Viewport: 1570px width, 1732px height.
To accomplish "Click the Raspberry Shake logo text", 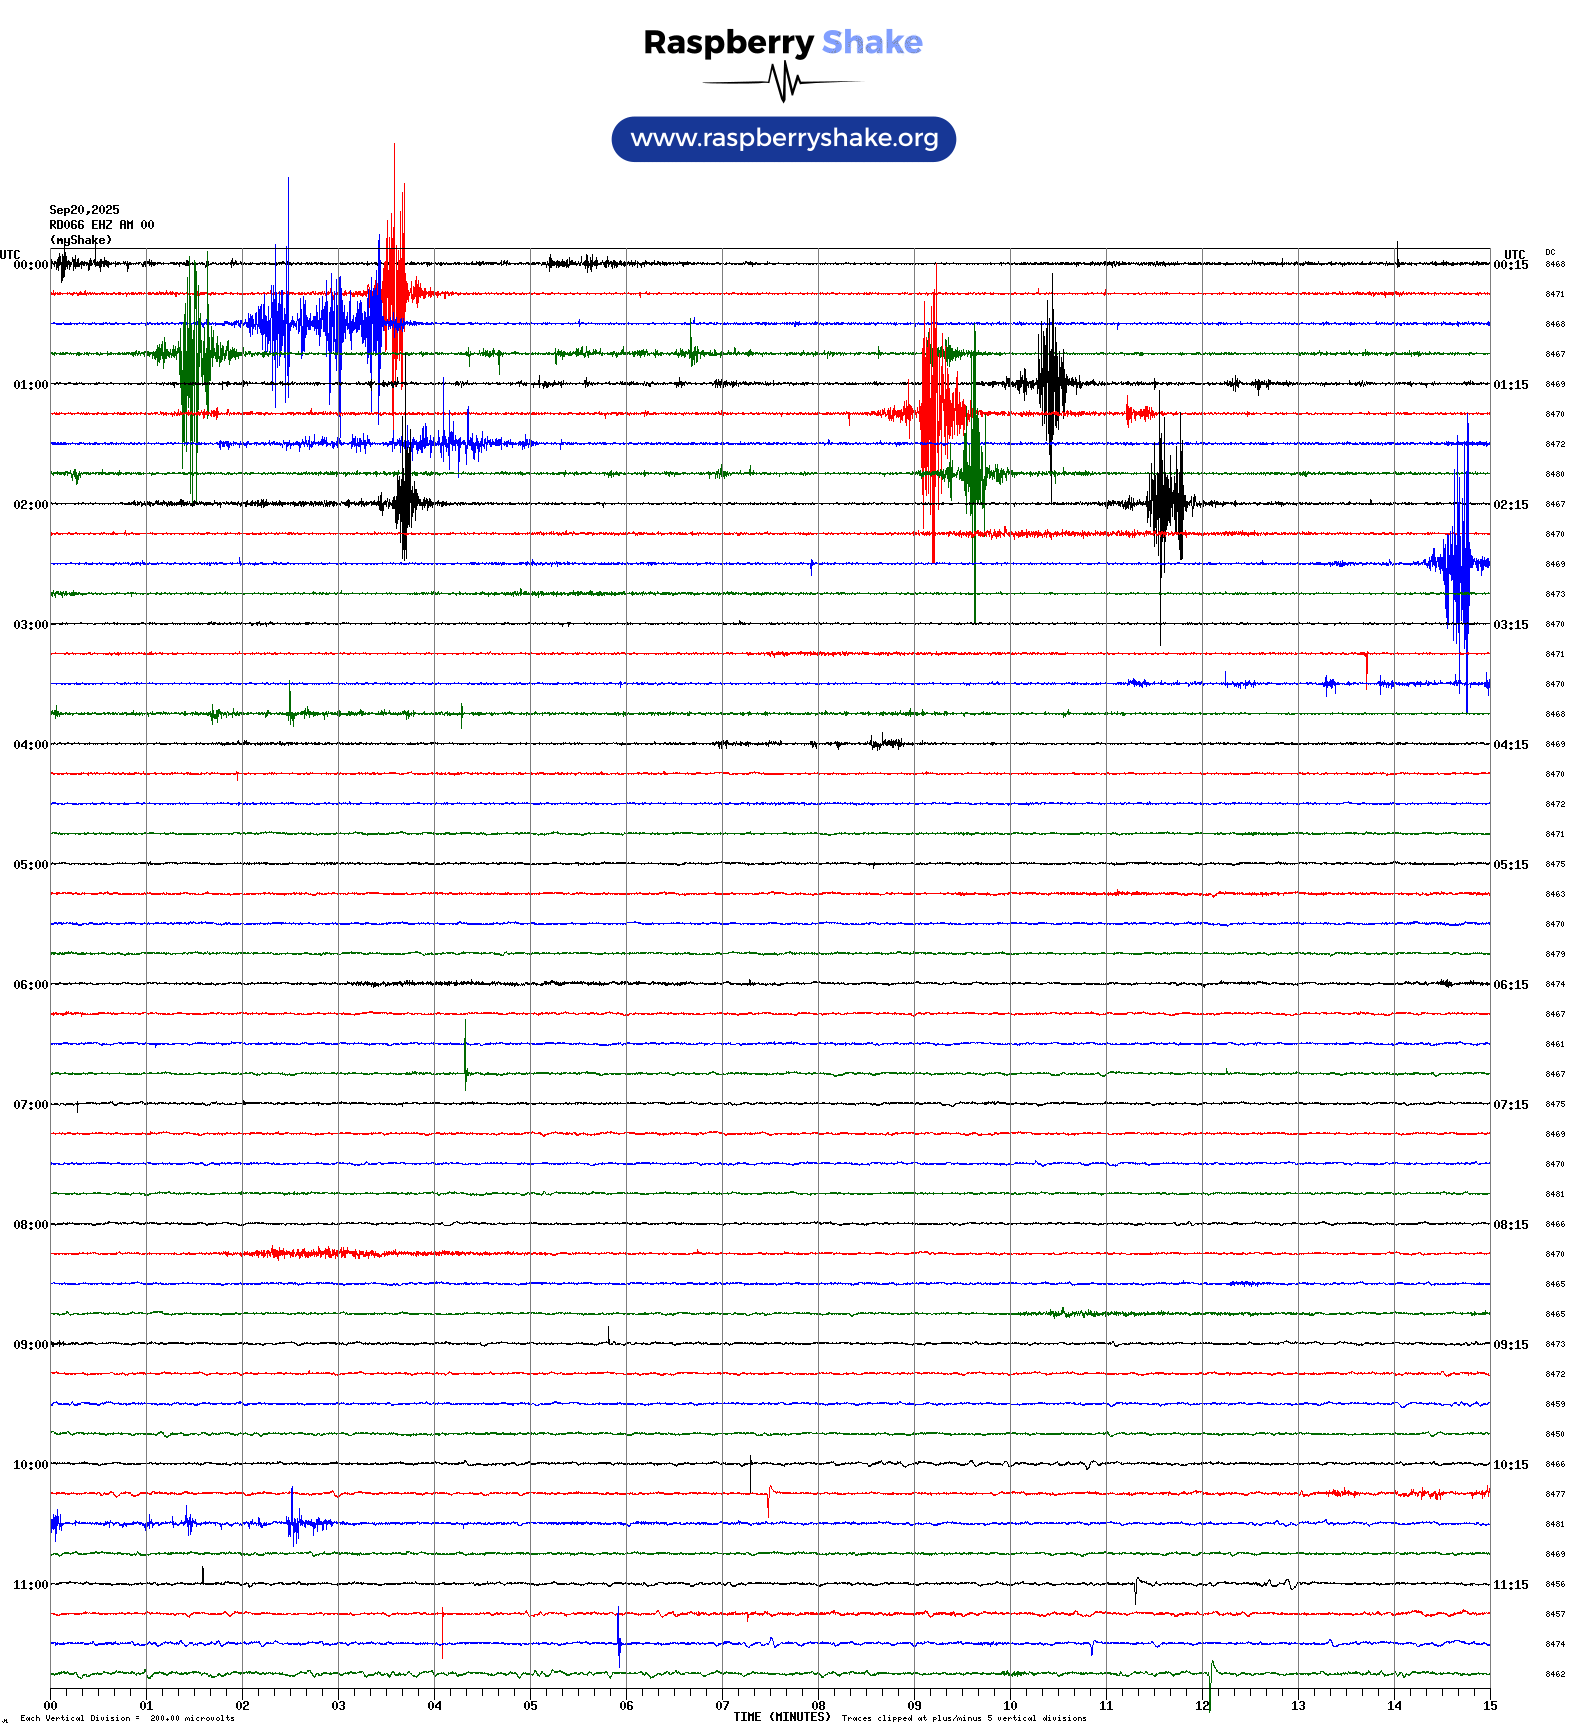I will pos(782,42).
